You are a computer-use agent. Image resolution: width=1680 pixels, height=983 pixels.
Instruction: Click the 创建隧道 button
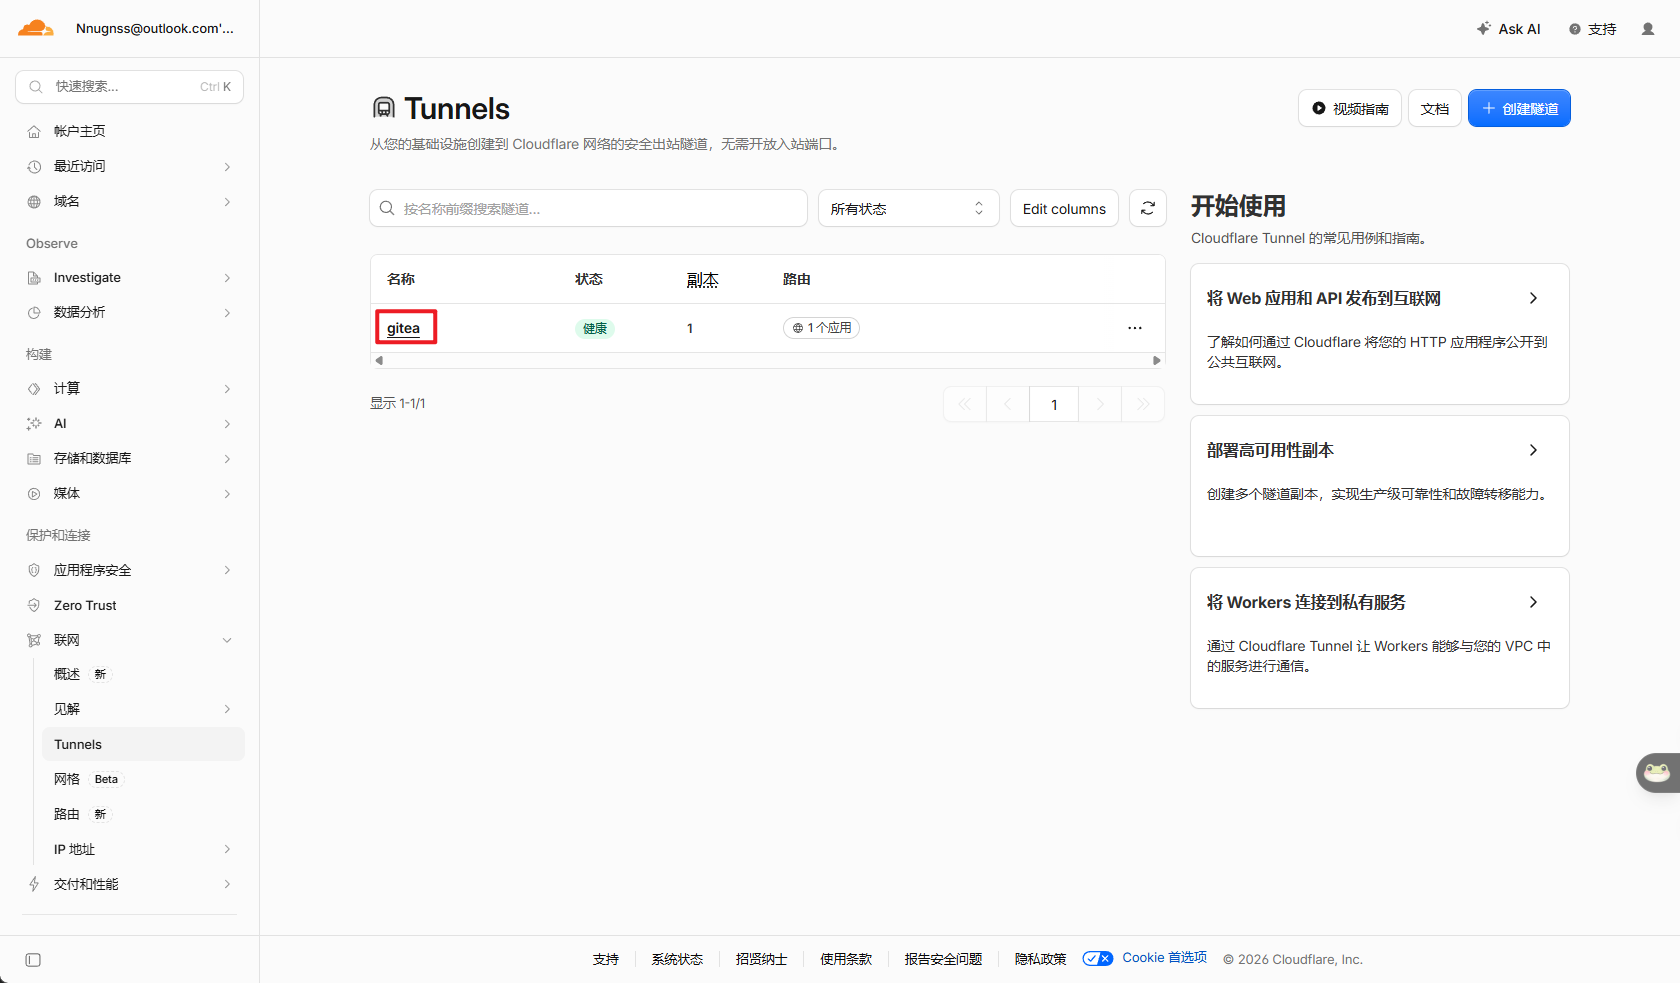[1519, 108]
